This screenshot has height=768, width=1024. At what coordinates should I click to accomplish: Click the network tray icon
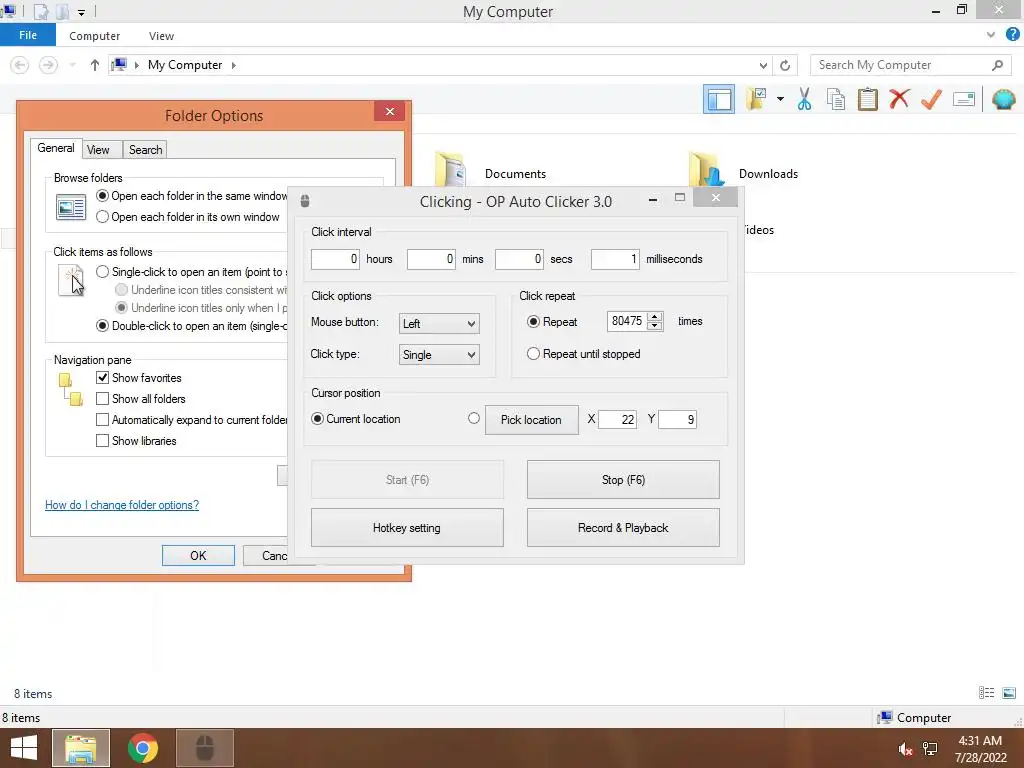tap(930, 749)
